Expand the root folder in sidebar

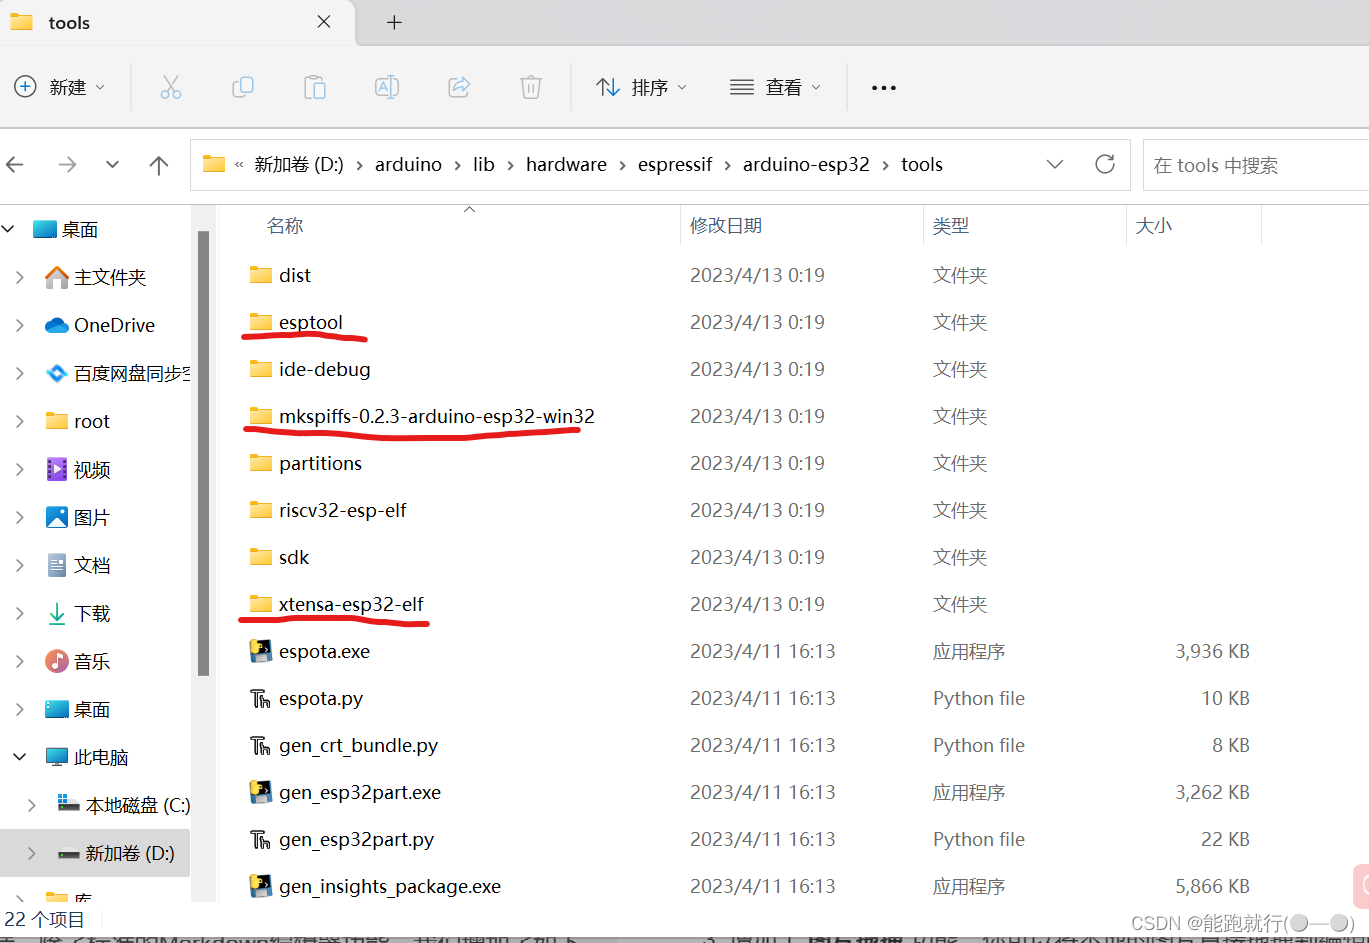pos(19,421)
